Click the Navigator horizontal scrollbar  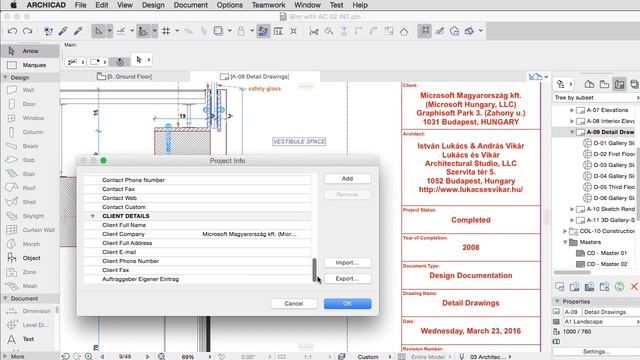click(x=572, y=272)
